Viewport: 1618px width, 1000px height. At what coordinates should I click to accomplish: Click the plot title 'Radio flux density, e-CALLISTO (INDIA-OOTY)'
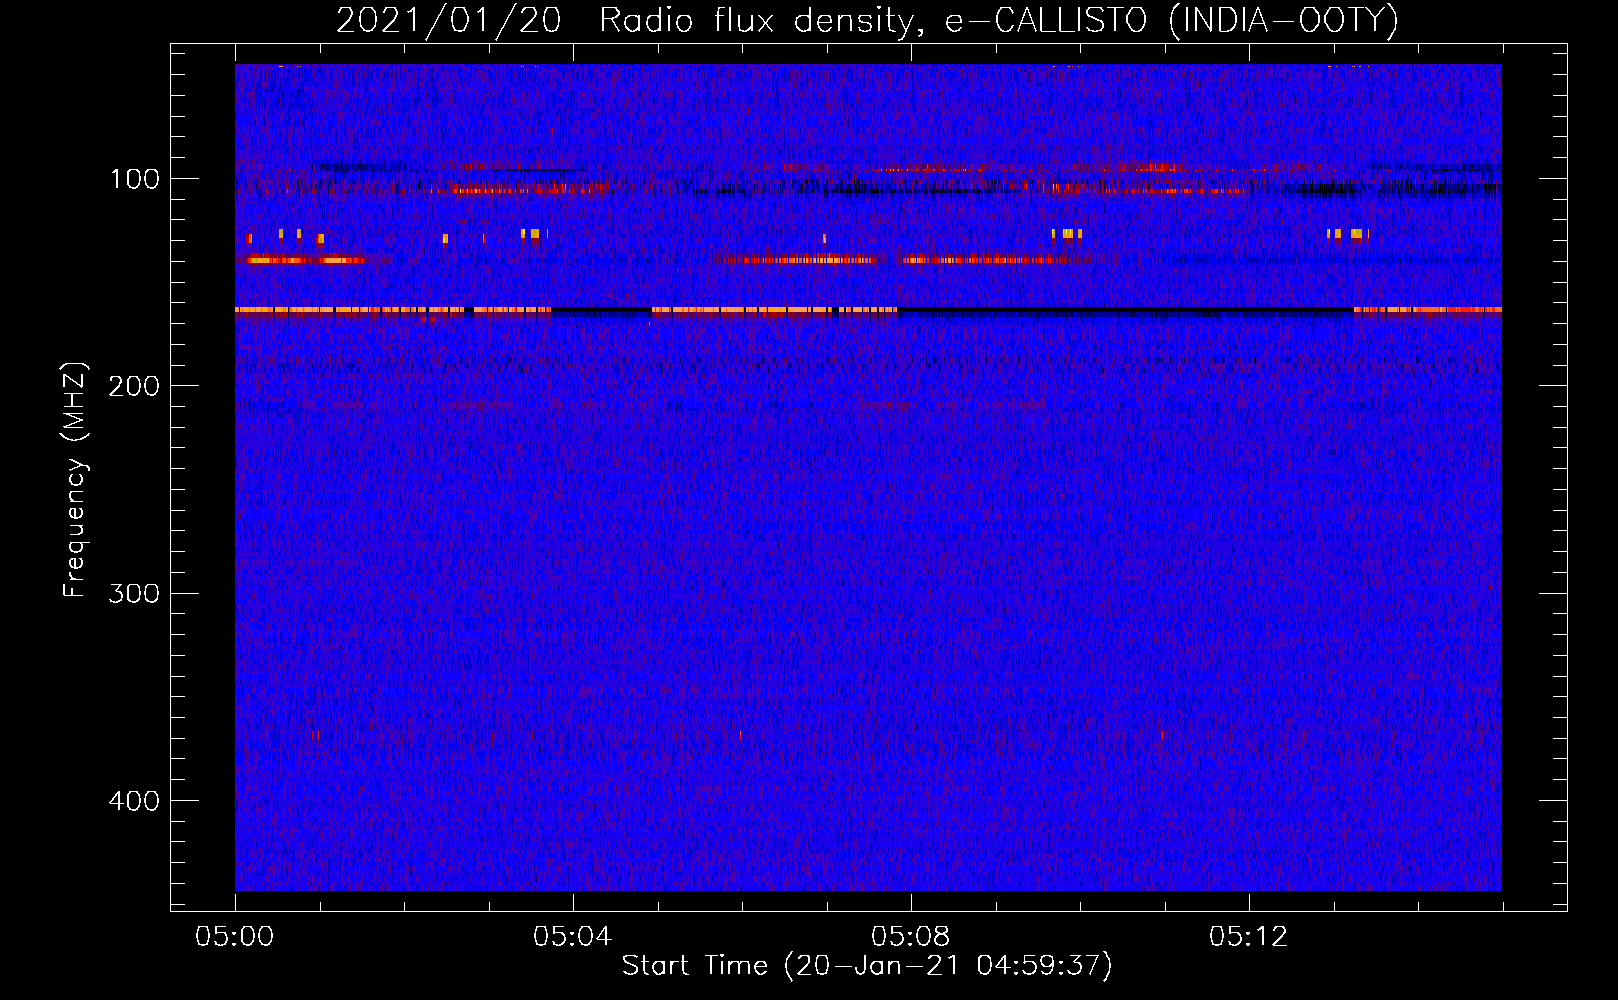998,20
